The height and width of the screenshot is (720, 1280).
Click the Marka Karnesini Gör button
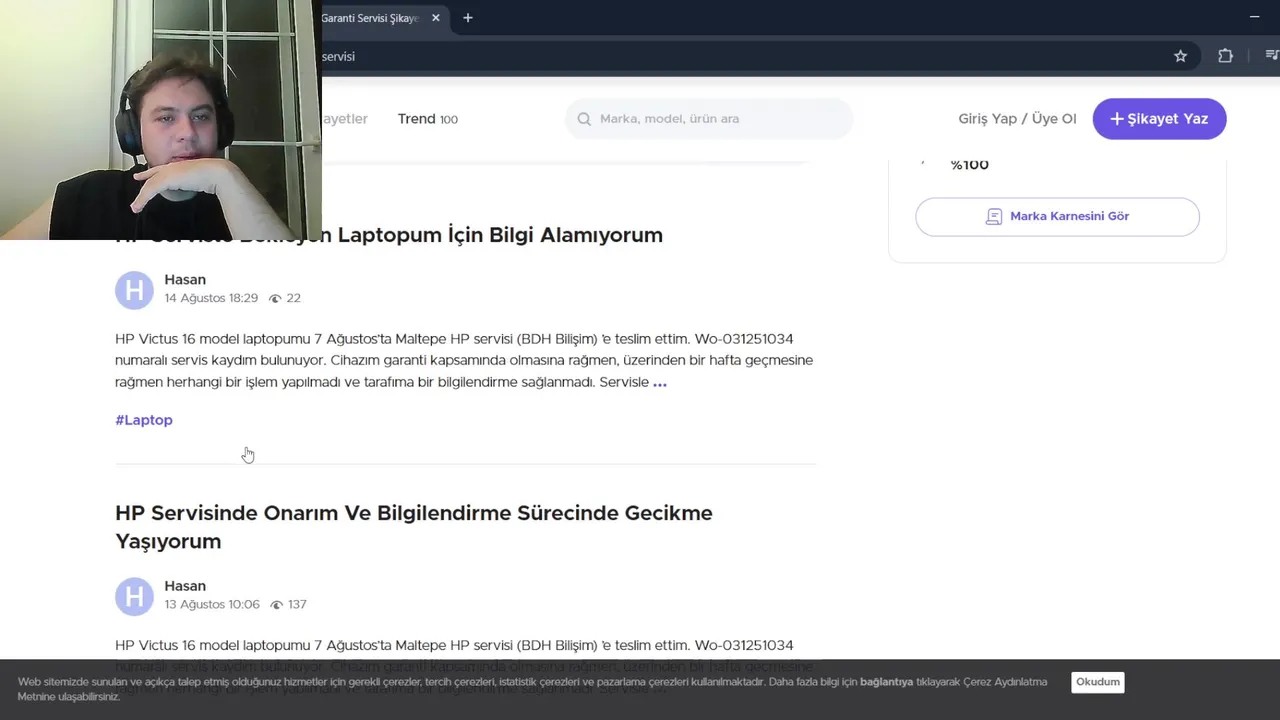pyautogui.click(x=1057, y=216)
